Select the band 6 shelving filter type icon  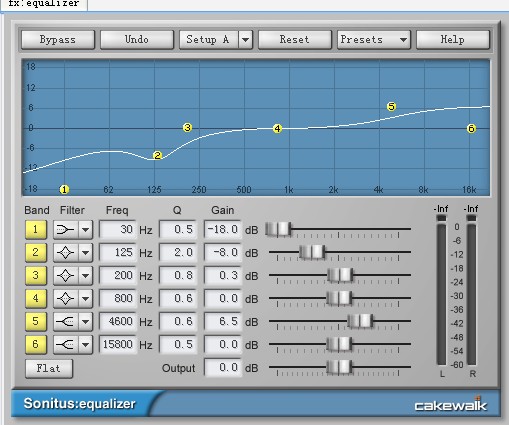tap(65, 344)
